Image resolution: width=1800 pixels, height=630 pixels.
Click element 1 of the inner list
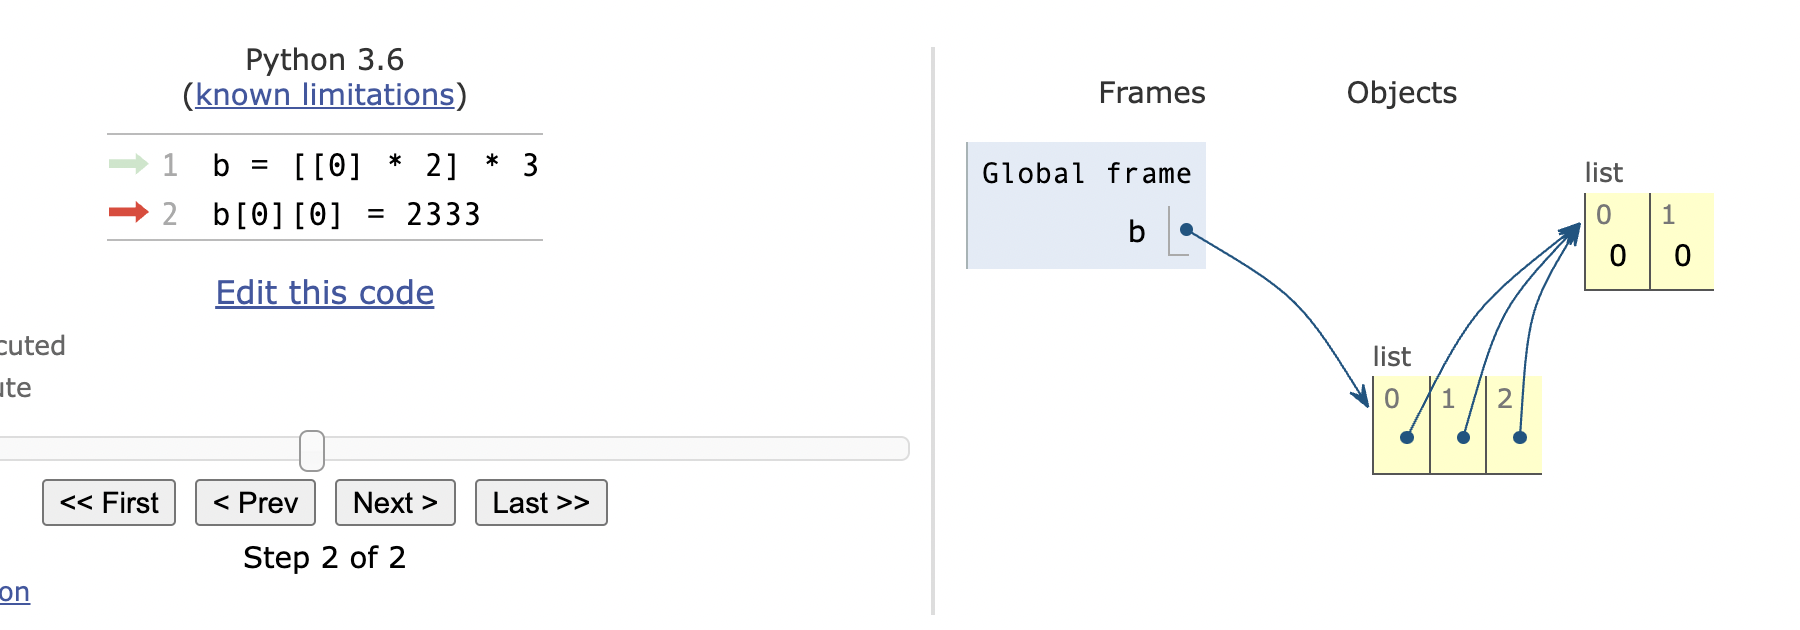(1682, 255)
